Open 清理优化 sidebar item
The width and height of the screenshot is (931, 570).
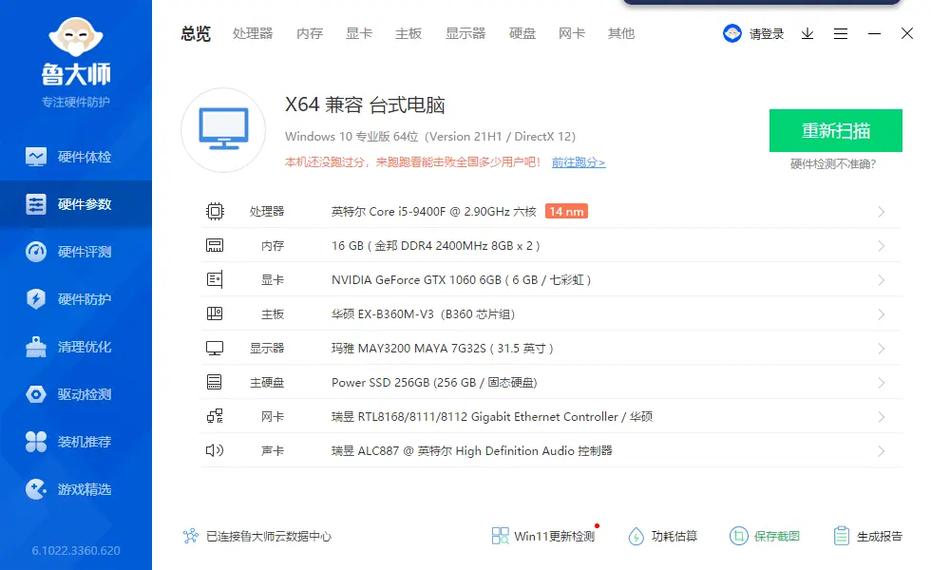75,347
